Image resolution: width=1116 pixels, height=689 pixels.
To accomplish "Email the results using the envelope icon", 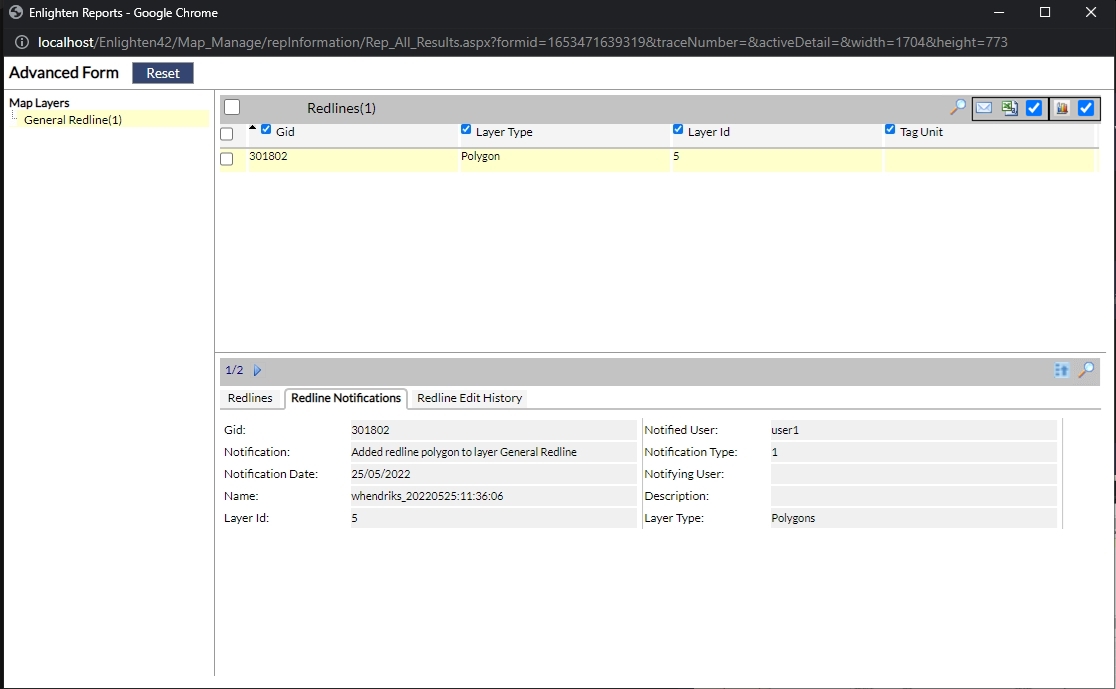I will click(x=984, y=108).
